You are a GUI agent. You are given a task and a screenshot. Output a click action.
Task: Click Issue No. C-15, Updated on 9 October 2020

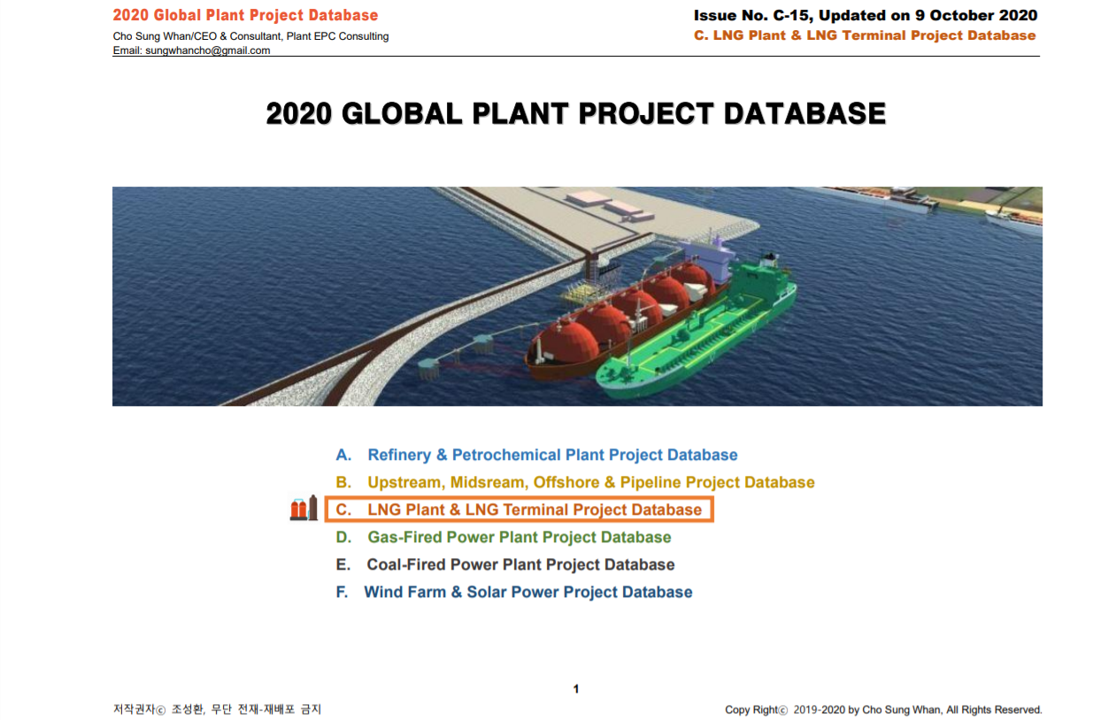[x=865, y=15]
